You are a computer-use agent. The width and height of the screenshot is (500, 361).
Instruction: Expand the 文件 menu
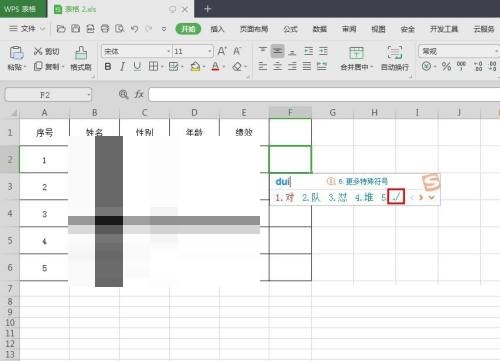coord(27,29)
